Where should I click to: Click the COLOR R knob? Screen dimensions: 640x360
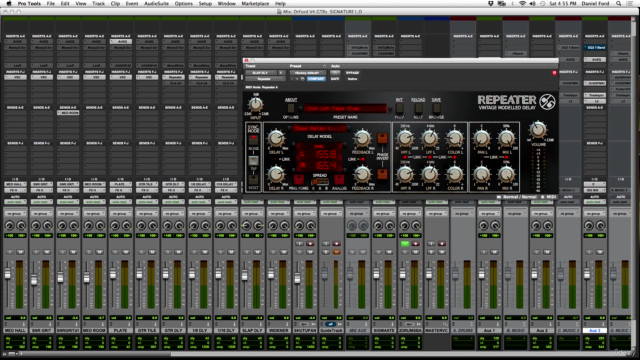pyautogui.click(x=454, y=175)
